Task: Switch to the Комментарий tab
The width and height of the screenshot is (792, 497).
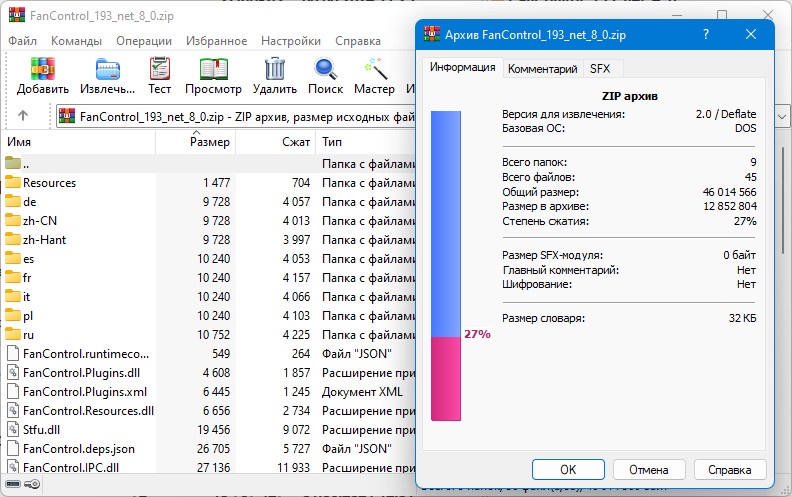Action: (x=542, y=69)
